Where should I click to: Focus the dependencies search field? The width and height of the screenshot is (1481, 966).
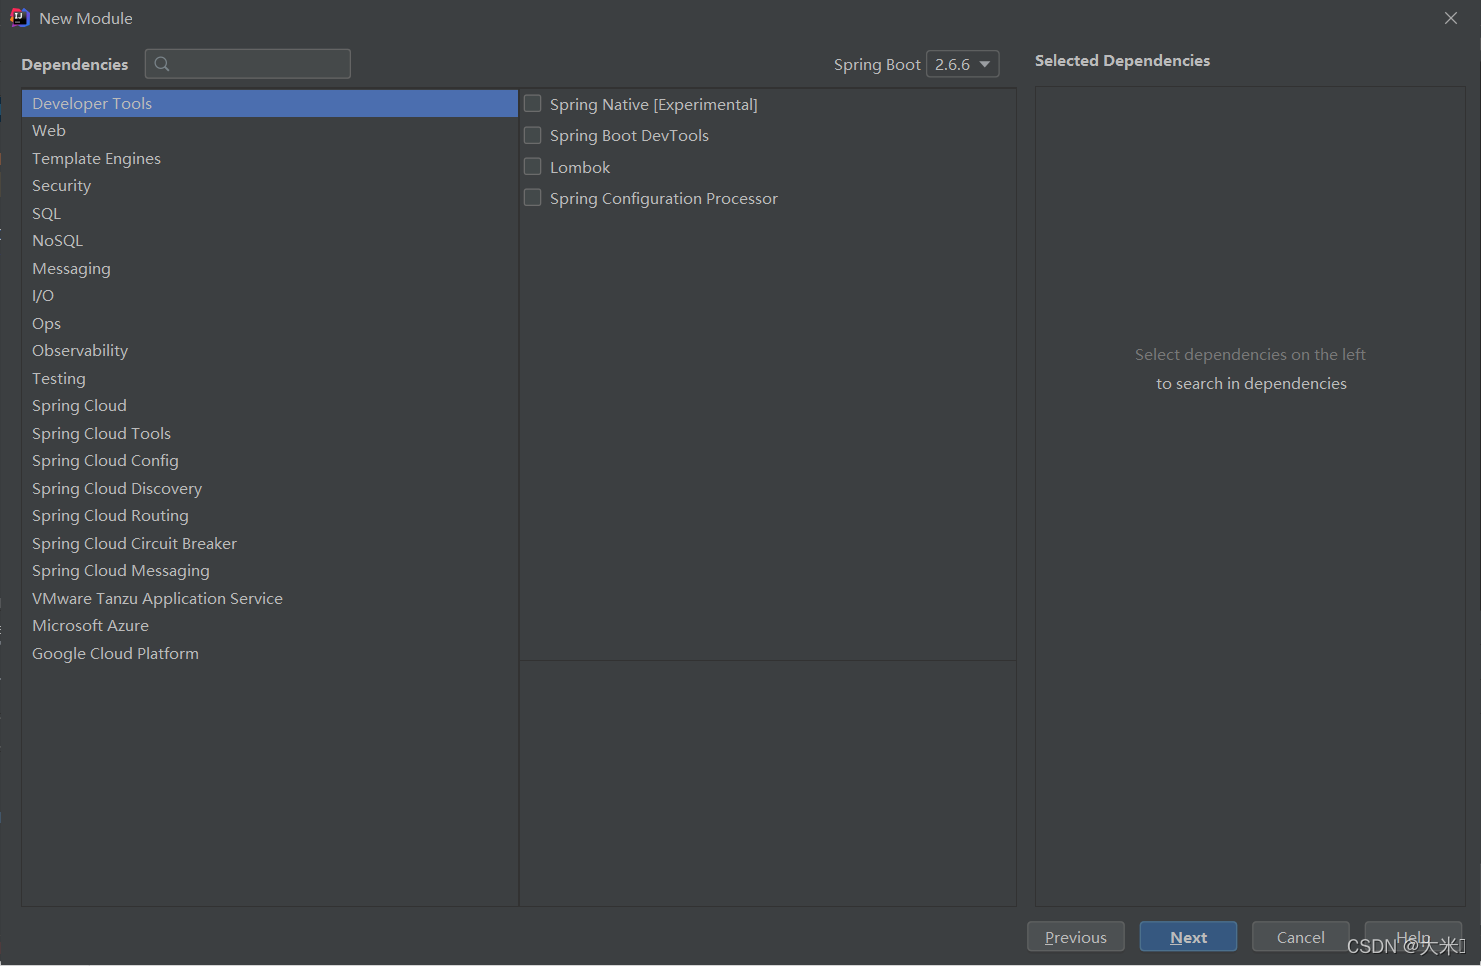point(248,64)
